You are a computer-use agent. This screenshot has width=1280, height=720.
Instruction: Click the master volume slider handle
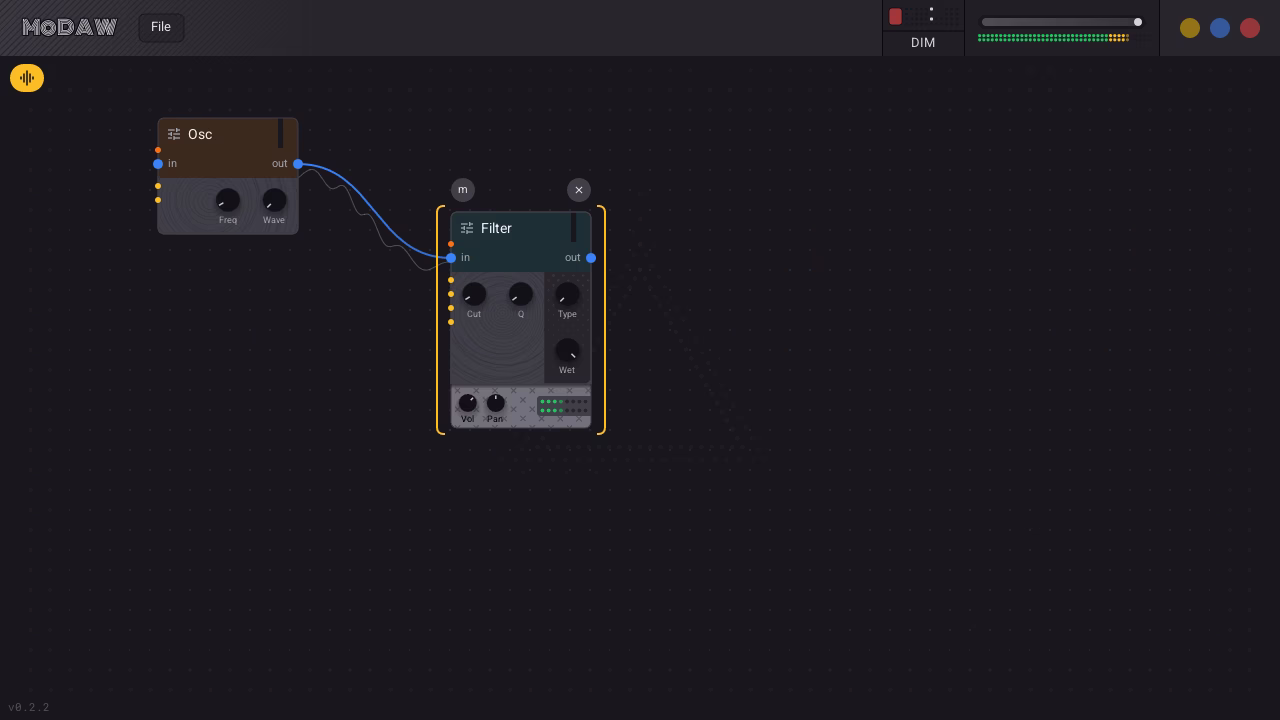(1138, 22)
